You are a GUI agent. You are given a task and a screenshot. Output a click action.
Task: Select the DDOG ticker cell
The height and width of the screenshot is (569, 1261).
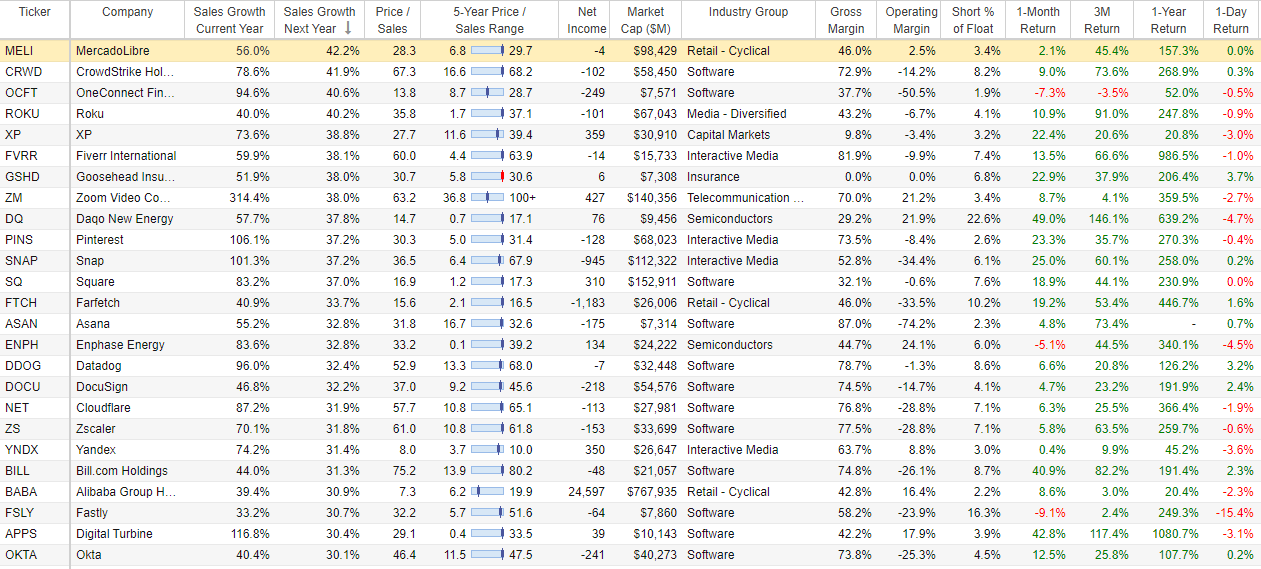coord(22,366)
